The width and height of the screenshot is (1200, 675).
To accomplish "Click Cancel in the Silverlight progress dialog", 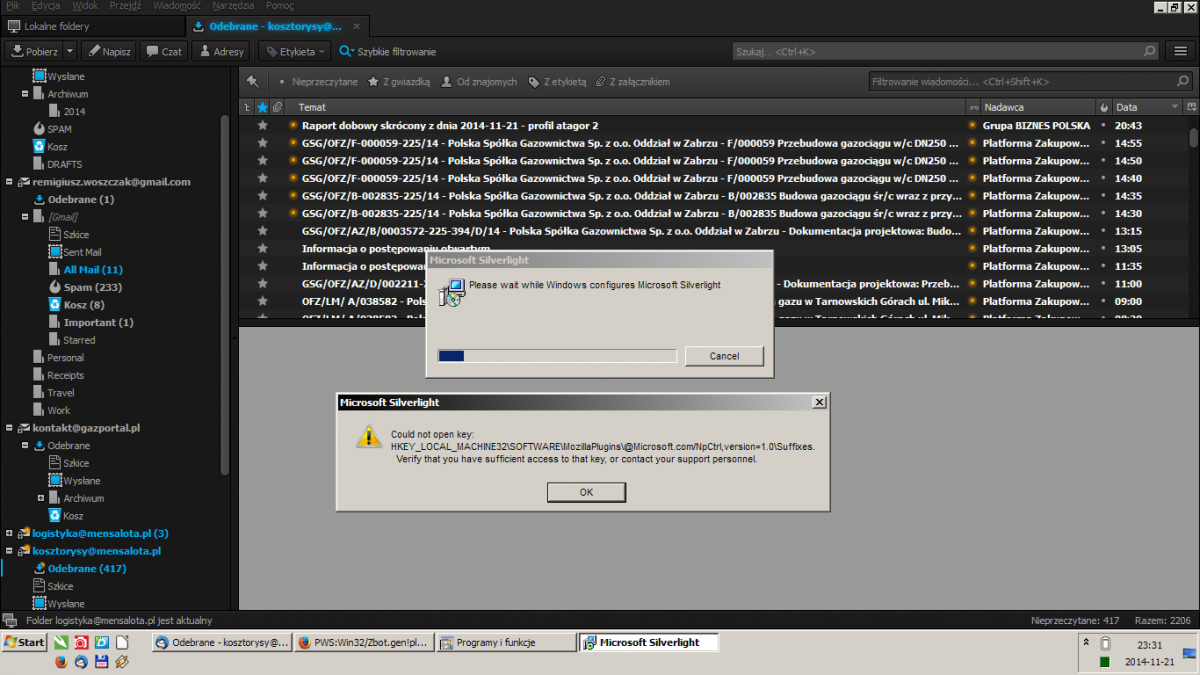I will point(724,356).
